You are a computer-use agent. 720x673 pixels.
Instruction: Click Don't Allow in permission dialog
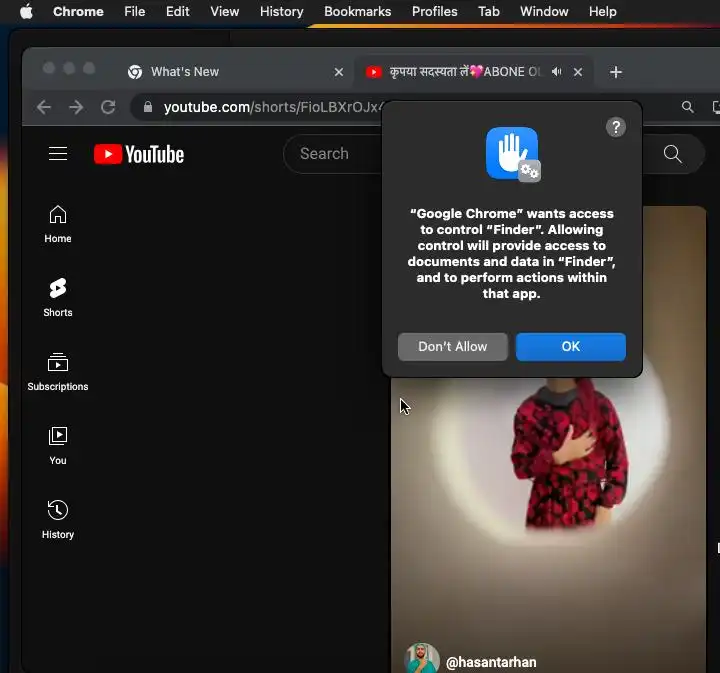tap(453, 347)
